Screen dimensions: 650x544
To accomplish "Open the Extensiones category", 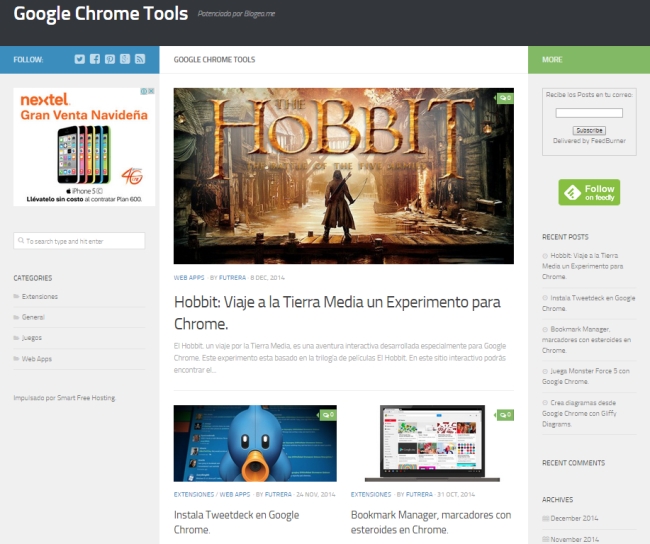I will click(x=40, y=297).
